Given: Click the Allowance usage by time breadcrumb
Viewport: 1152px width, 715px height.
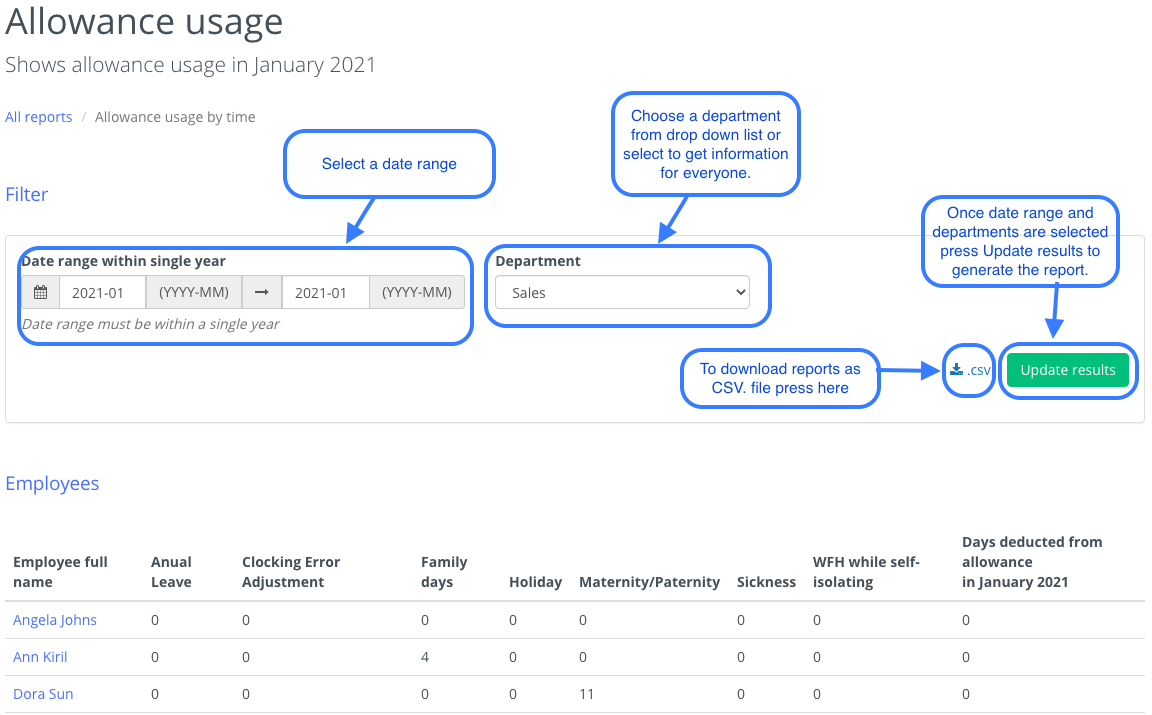Looking at the screenshot, I should tap(175, 117).
